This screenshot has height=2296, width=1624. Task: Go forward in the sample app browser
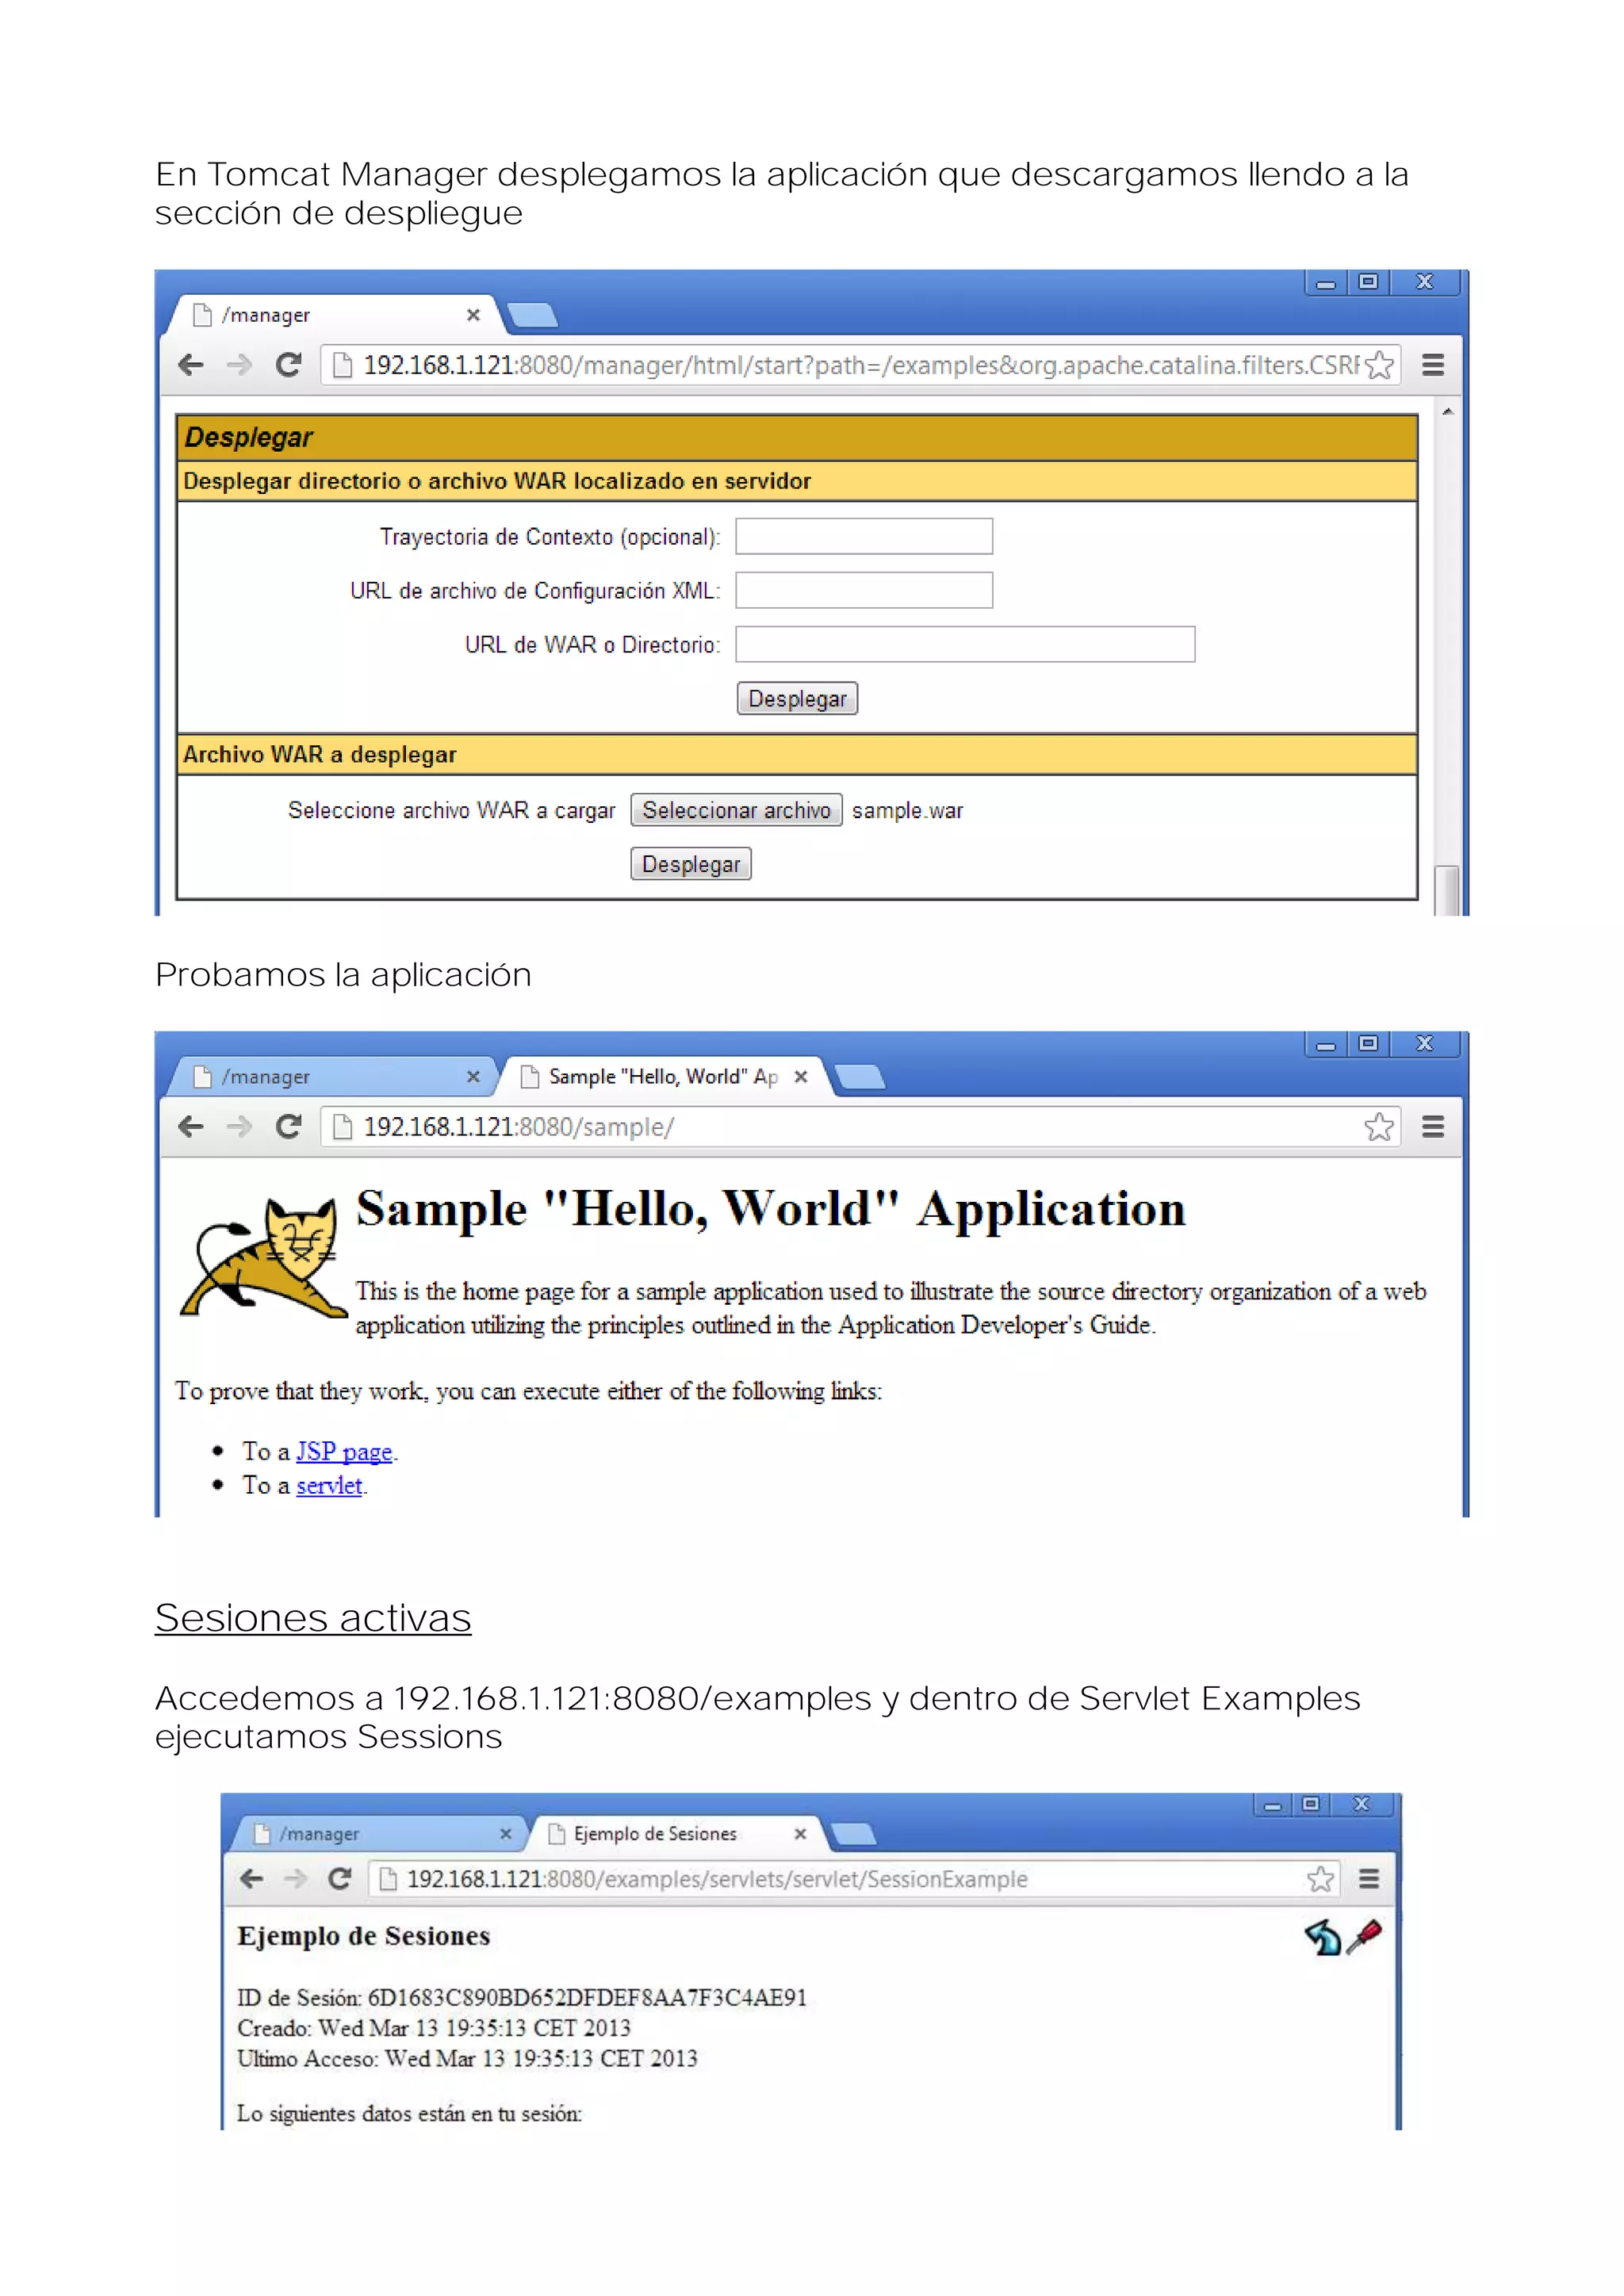[239, 1127]
